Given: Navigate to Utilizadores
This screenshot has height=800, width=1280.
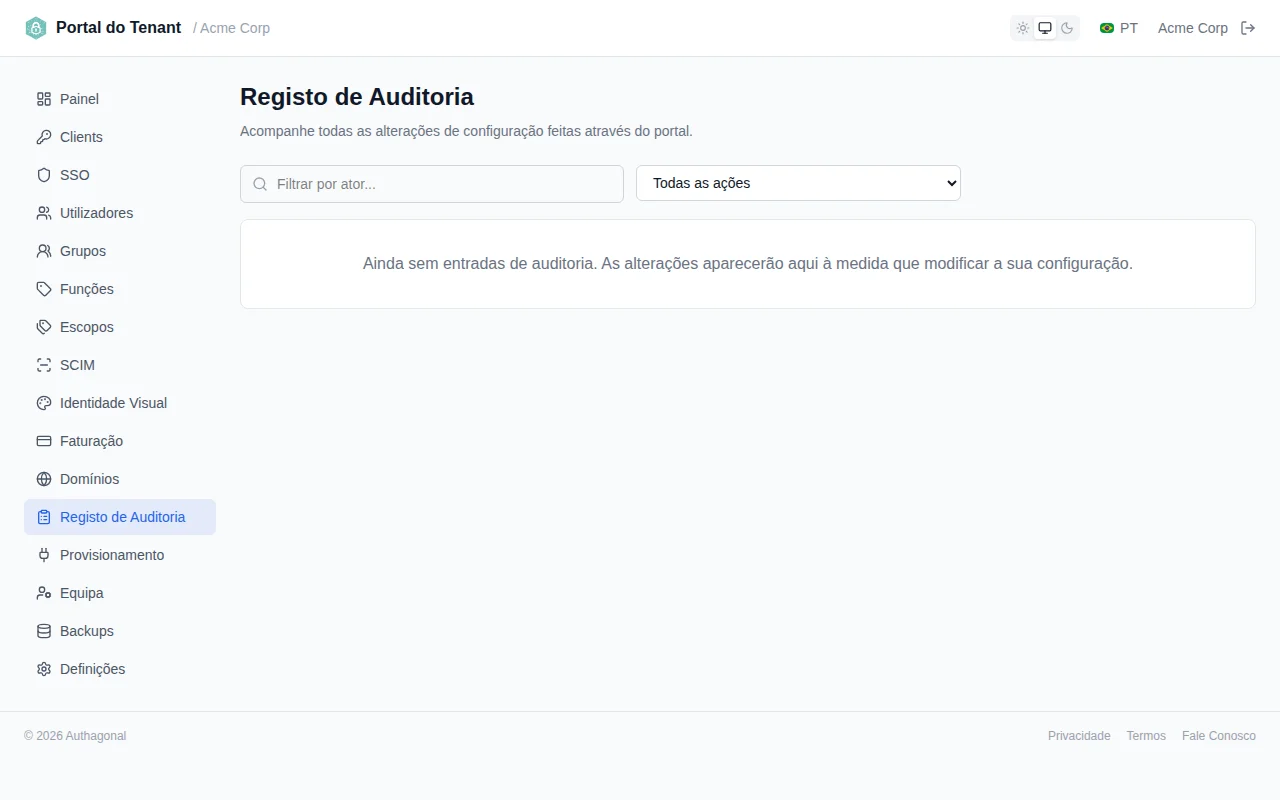Looking at the screenshot, I should [120, 213].
